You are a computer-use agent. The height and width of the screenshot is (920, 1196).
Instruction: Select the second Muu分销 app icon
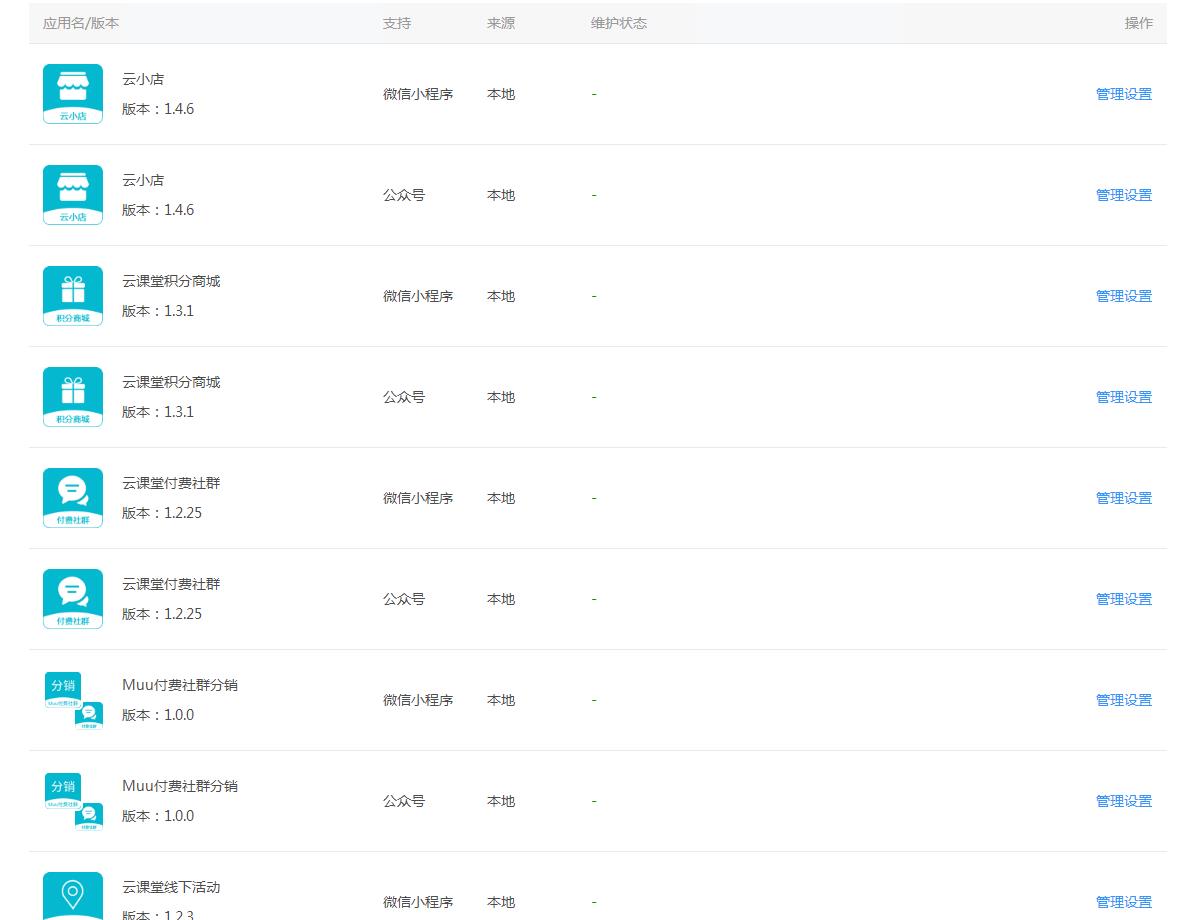pyautogui.click(x=72, y=800)
